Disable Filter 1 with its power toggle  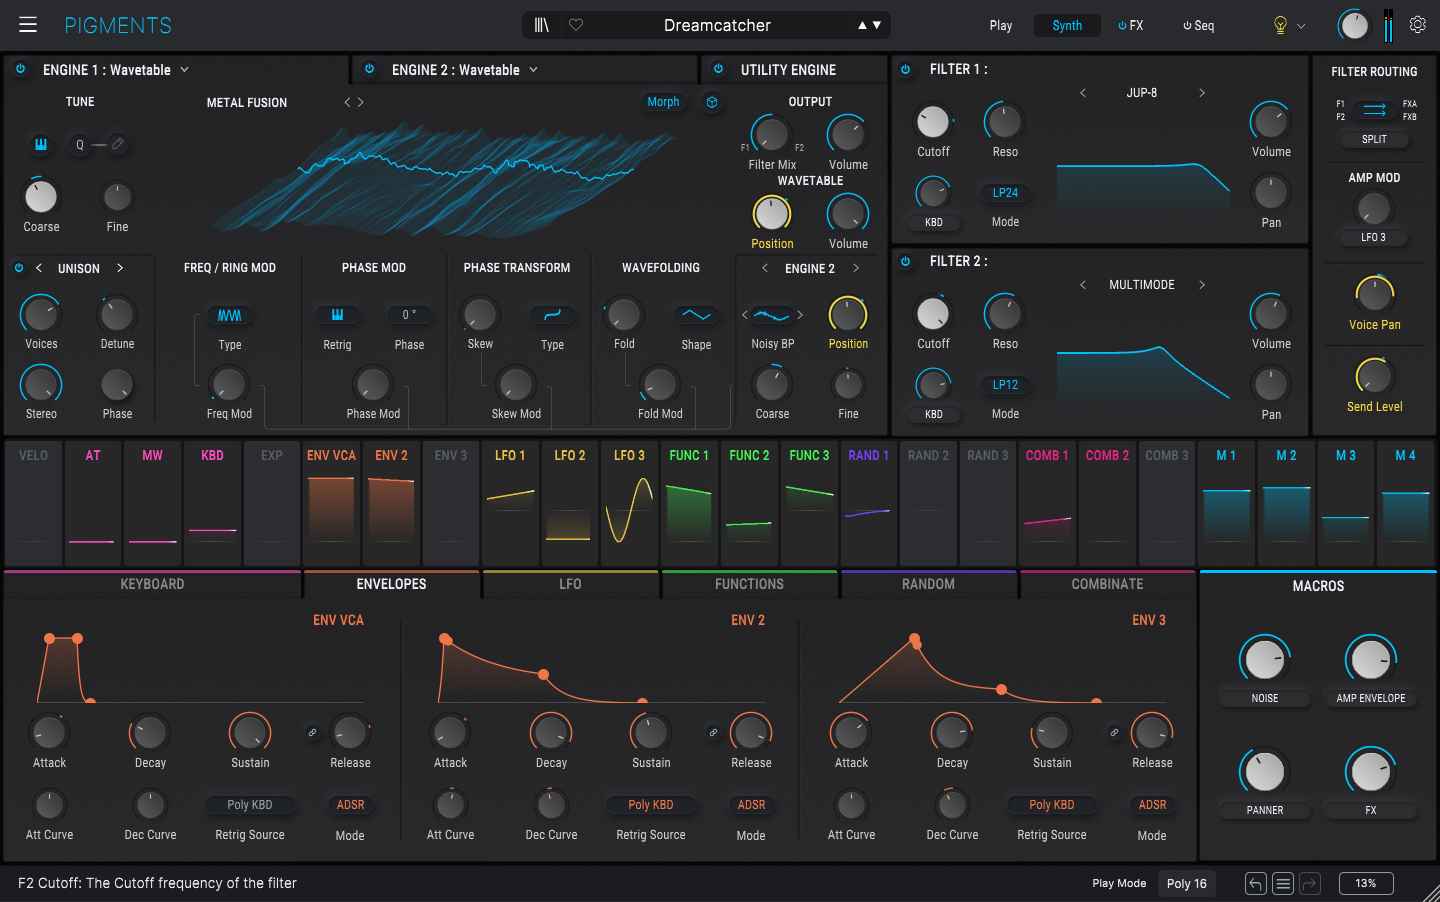(x=905, y=69)
